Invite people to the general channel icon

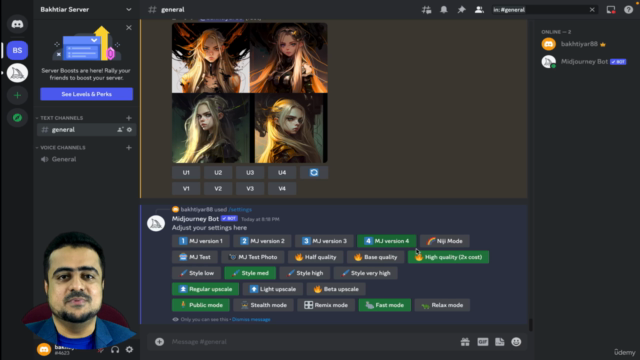pyautogui.click(x=120, y=130)
